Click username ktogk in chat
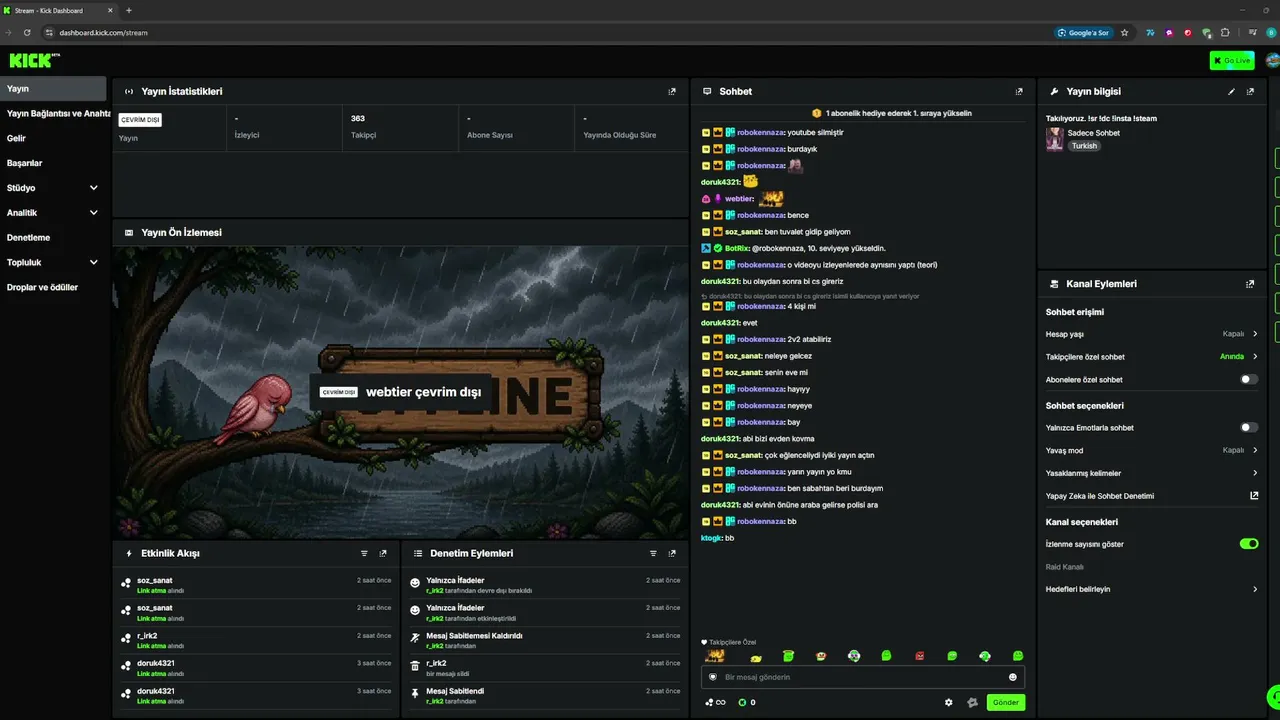Screen dimensions: 1280x720 [712, 538]
